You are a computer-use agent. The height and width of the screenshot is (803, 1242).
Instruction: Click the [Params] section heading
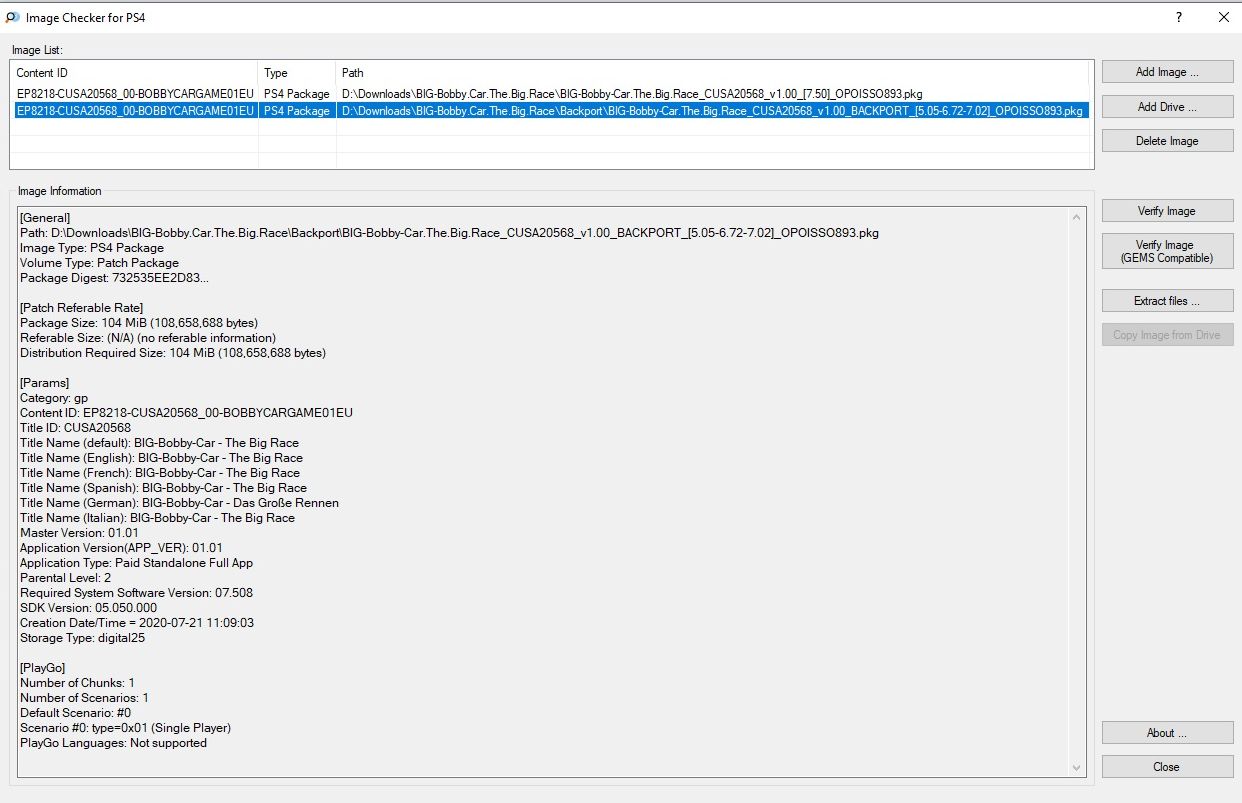coord(45,383)
